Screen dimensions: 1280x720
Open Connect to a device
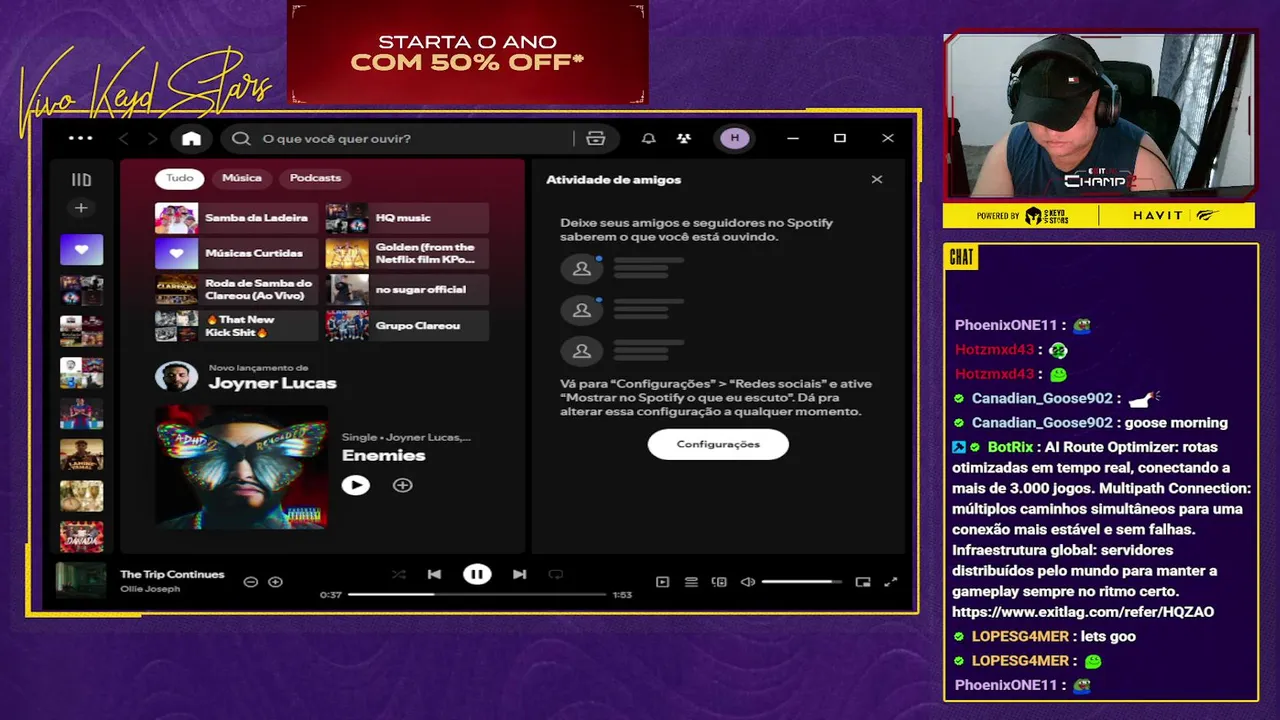(x=719, y=582)
